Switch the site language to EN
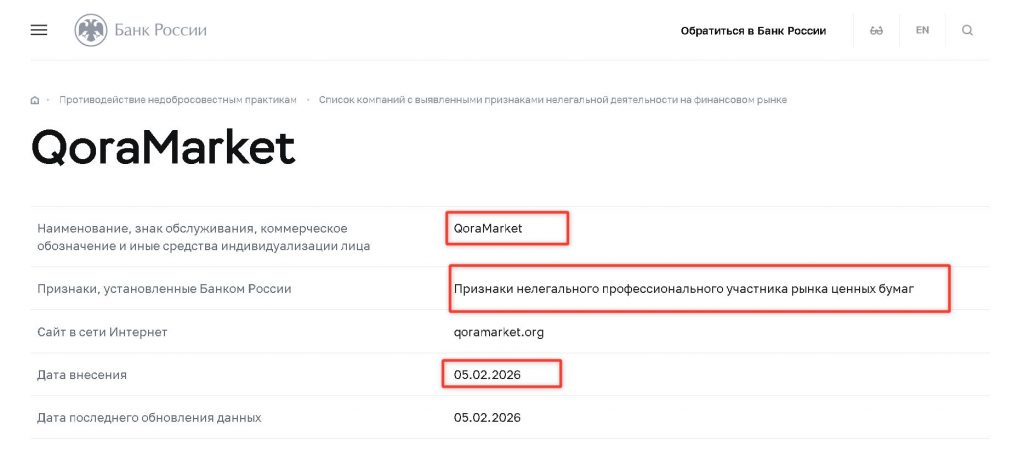Image resolution: width=1024 pixels, height=452 pixels. click(x=922, y=30)
